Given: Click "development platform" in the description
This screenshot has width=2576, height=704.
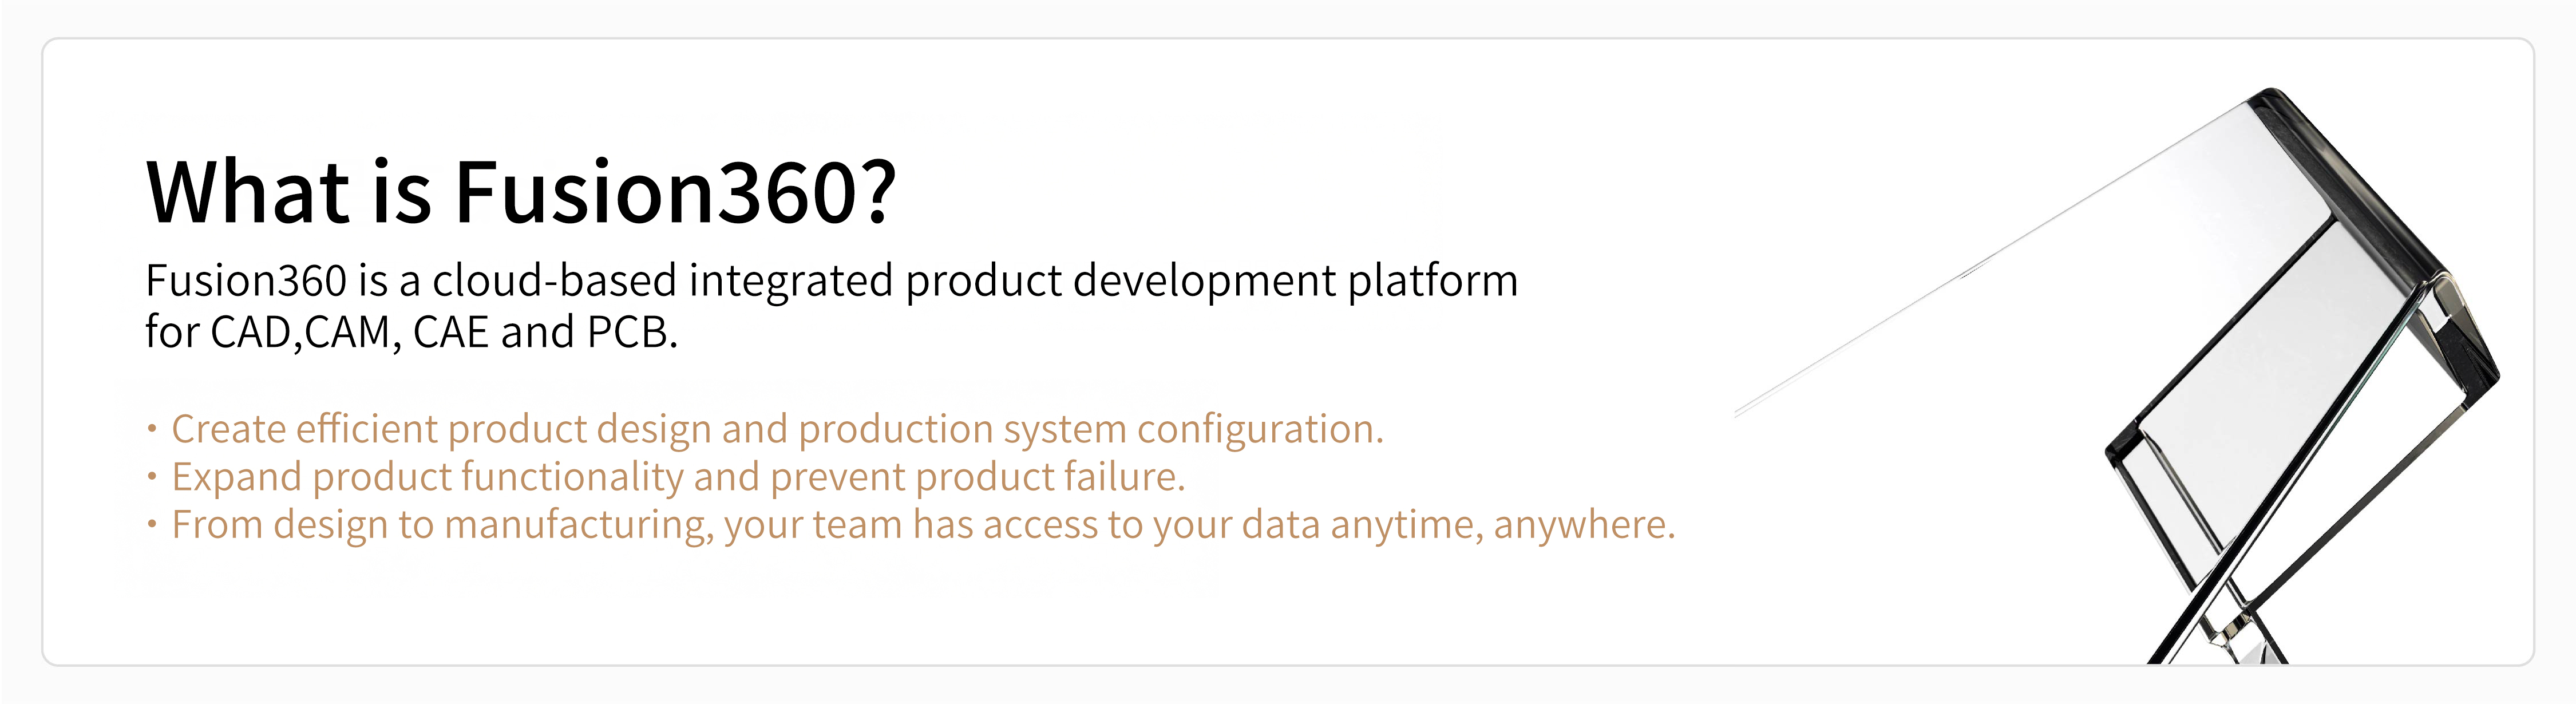Looking at the screenshot, I should click(x=1295, y=281).
